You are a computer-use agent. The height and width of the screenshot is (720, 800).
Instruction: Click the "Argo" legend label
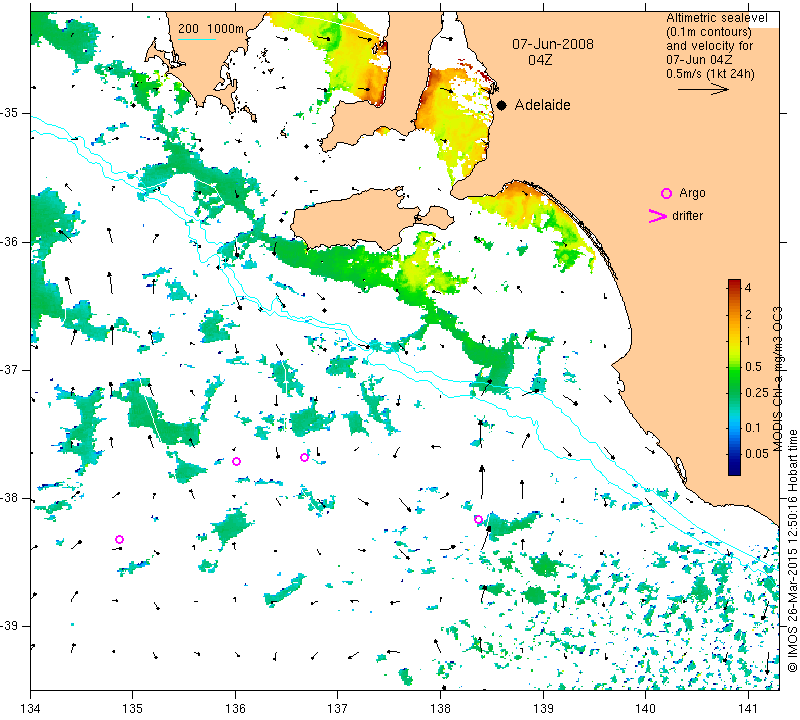click(692, 193)
